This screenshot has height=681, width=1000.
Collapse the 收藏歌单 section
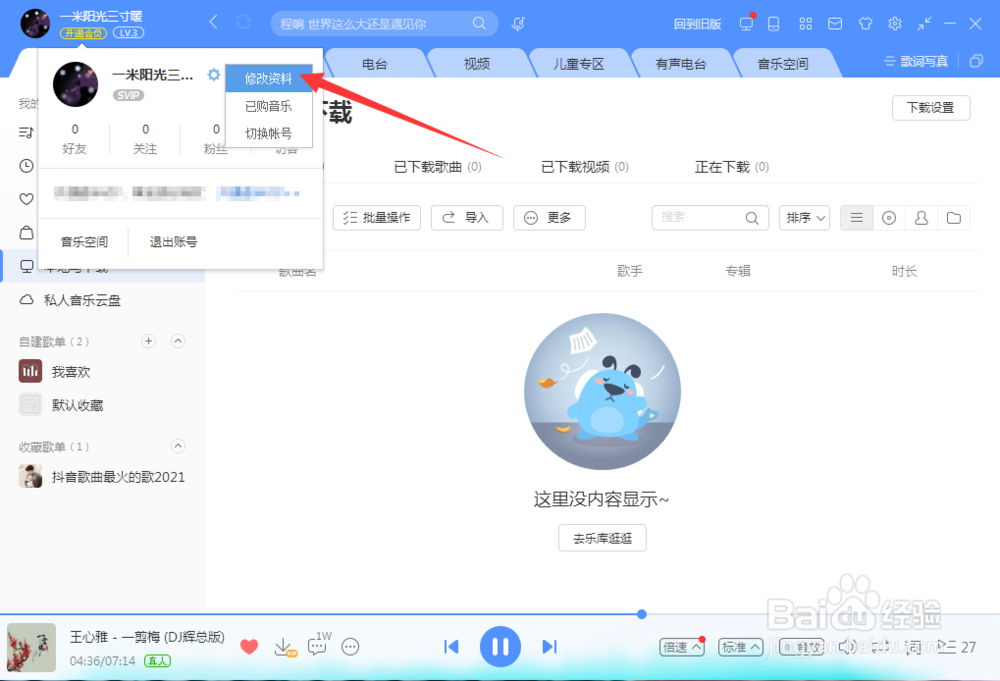click(x=178, y=446)
